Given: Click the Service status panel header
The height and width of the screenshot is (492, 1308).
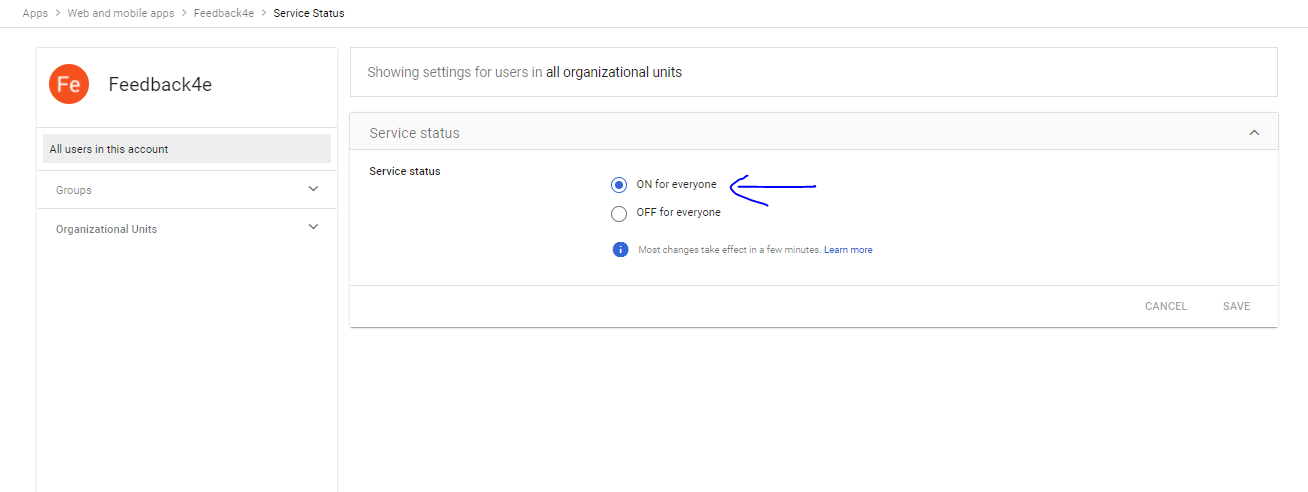Looking at the screenshot, I should 414,133.
